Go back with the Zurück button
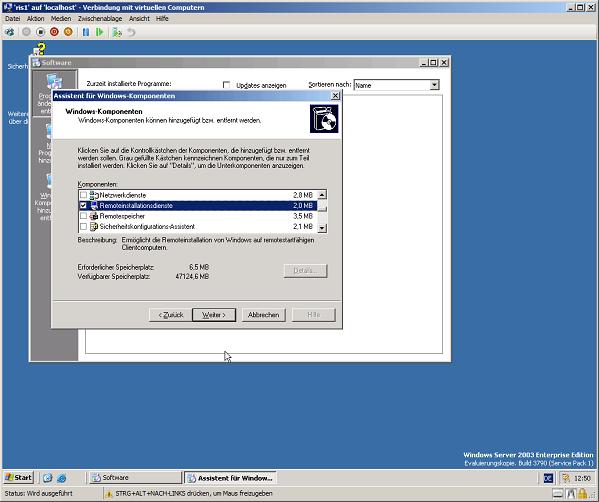599x502 pixels. (171, 315)
